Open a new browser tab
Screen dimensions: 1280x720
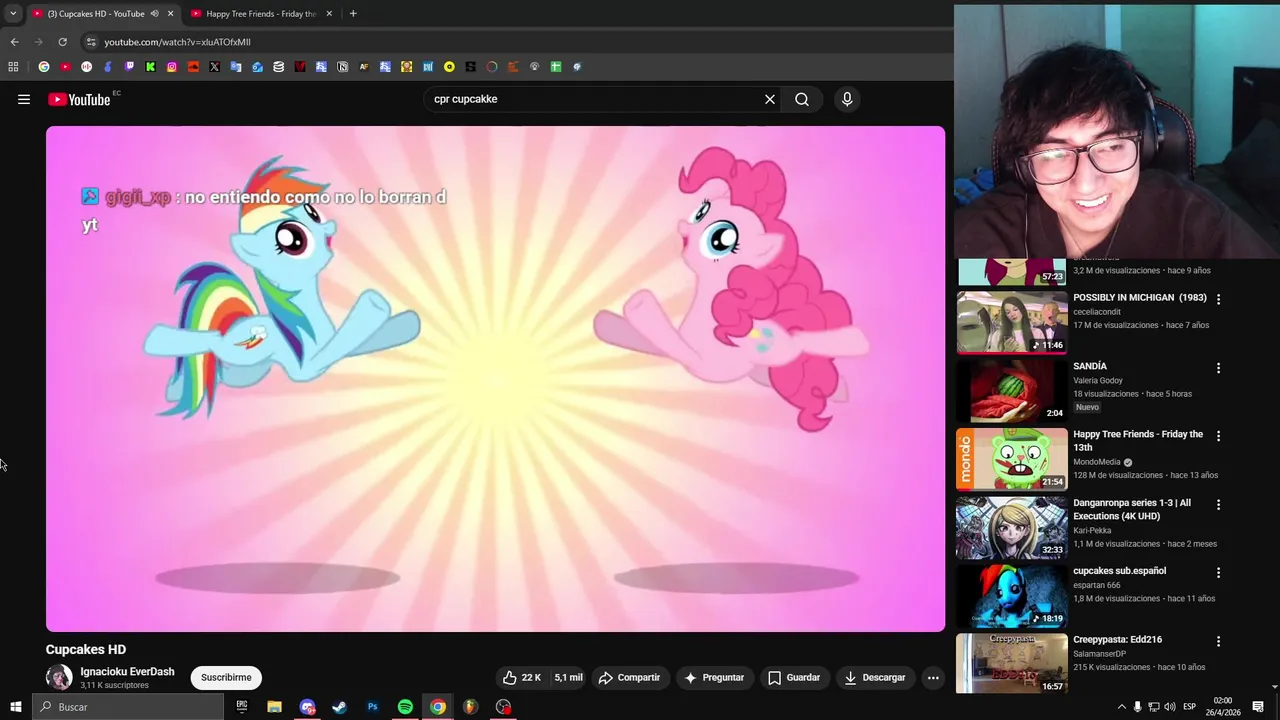(x=353, y=14)
